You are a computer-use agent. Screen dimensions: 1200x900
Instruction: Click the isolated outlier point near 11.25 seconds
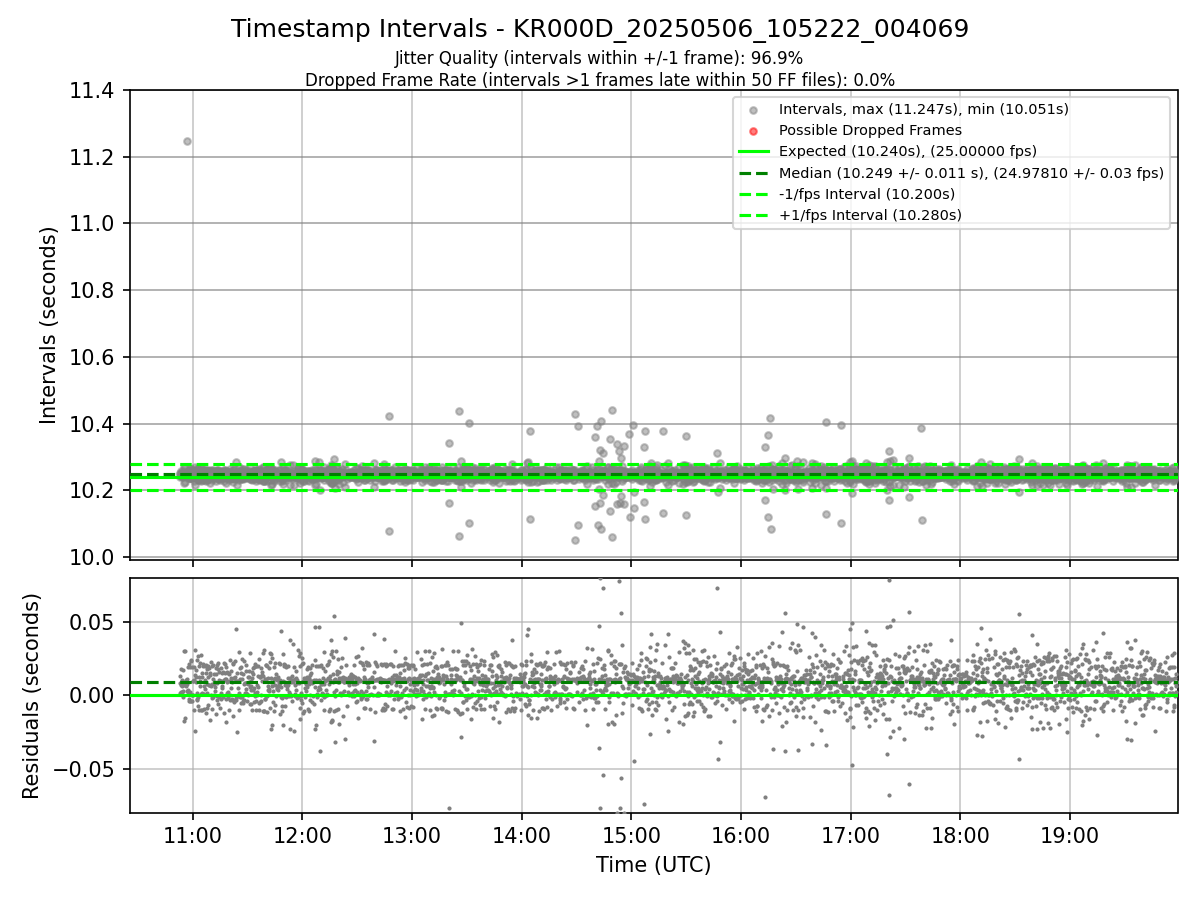click(187, 141)
